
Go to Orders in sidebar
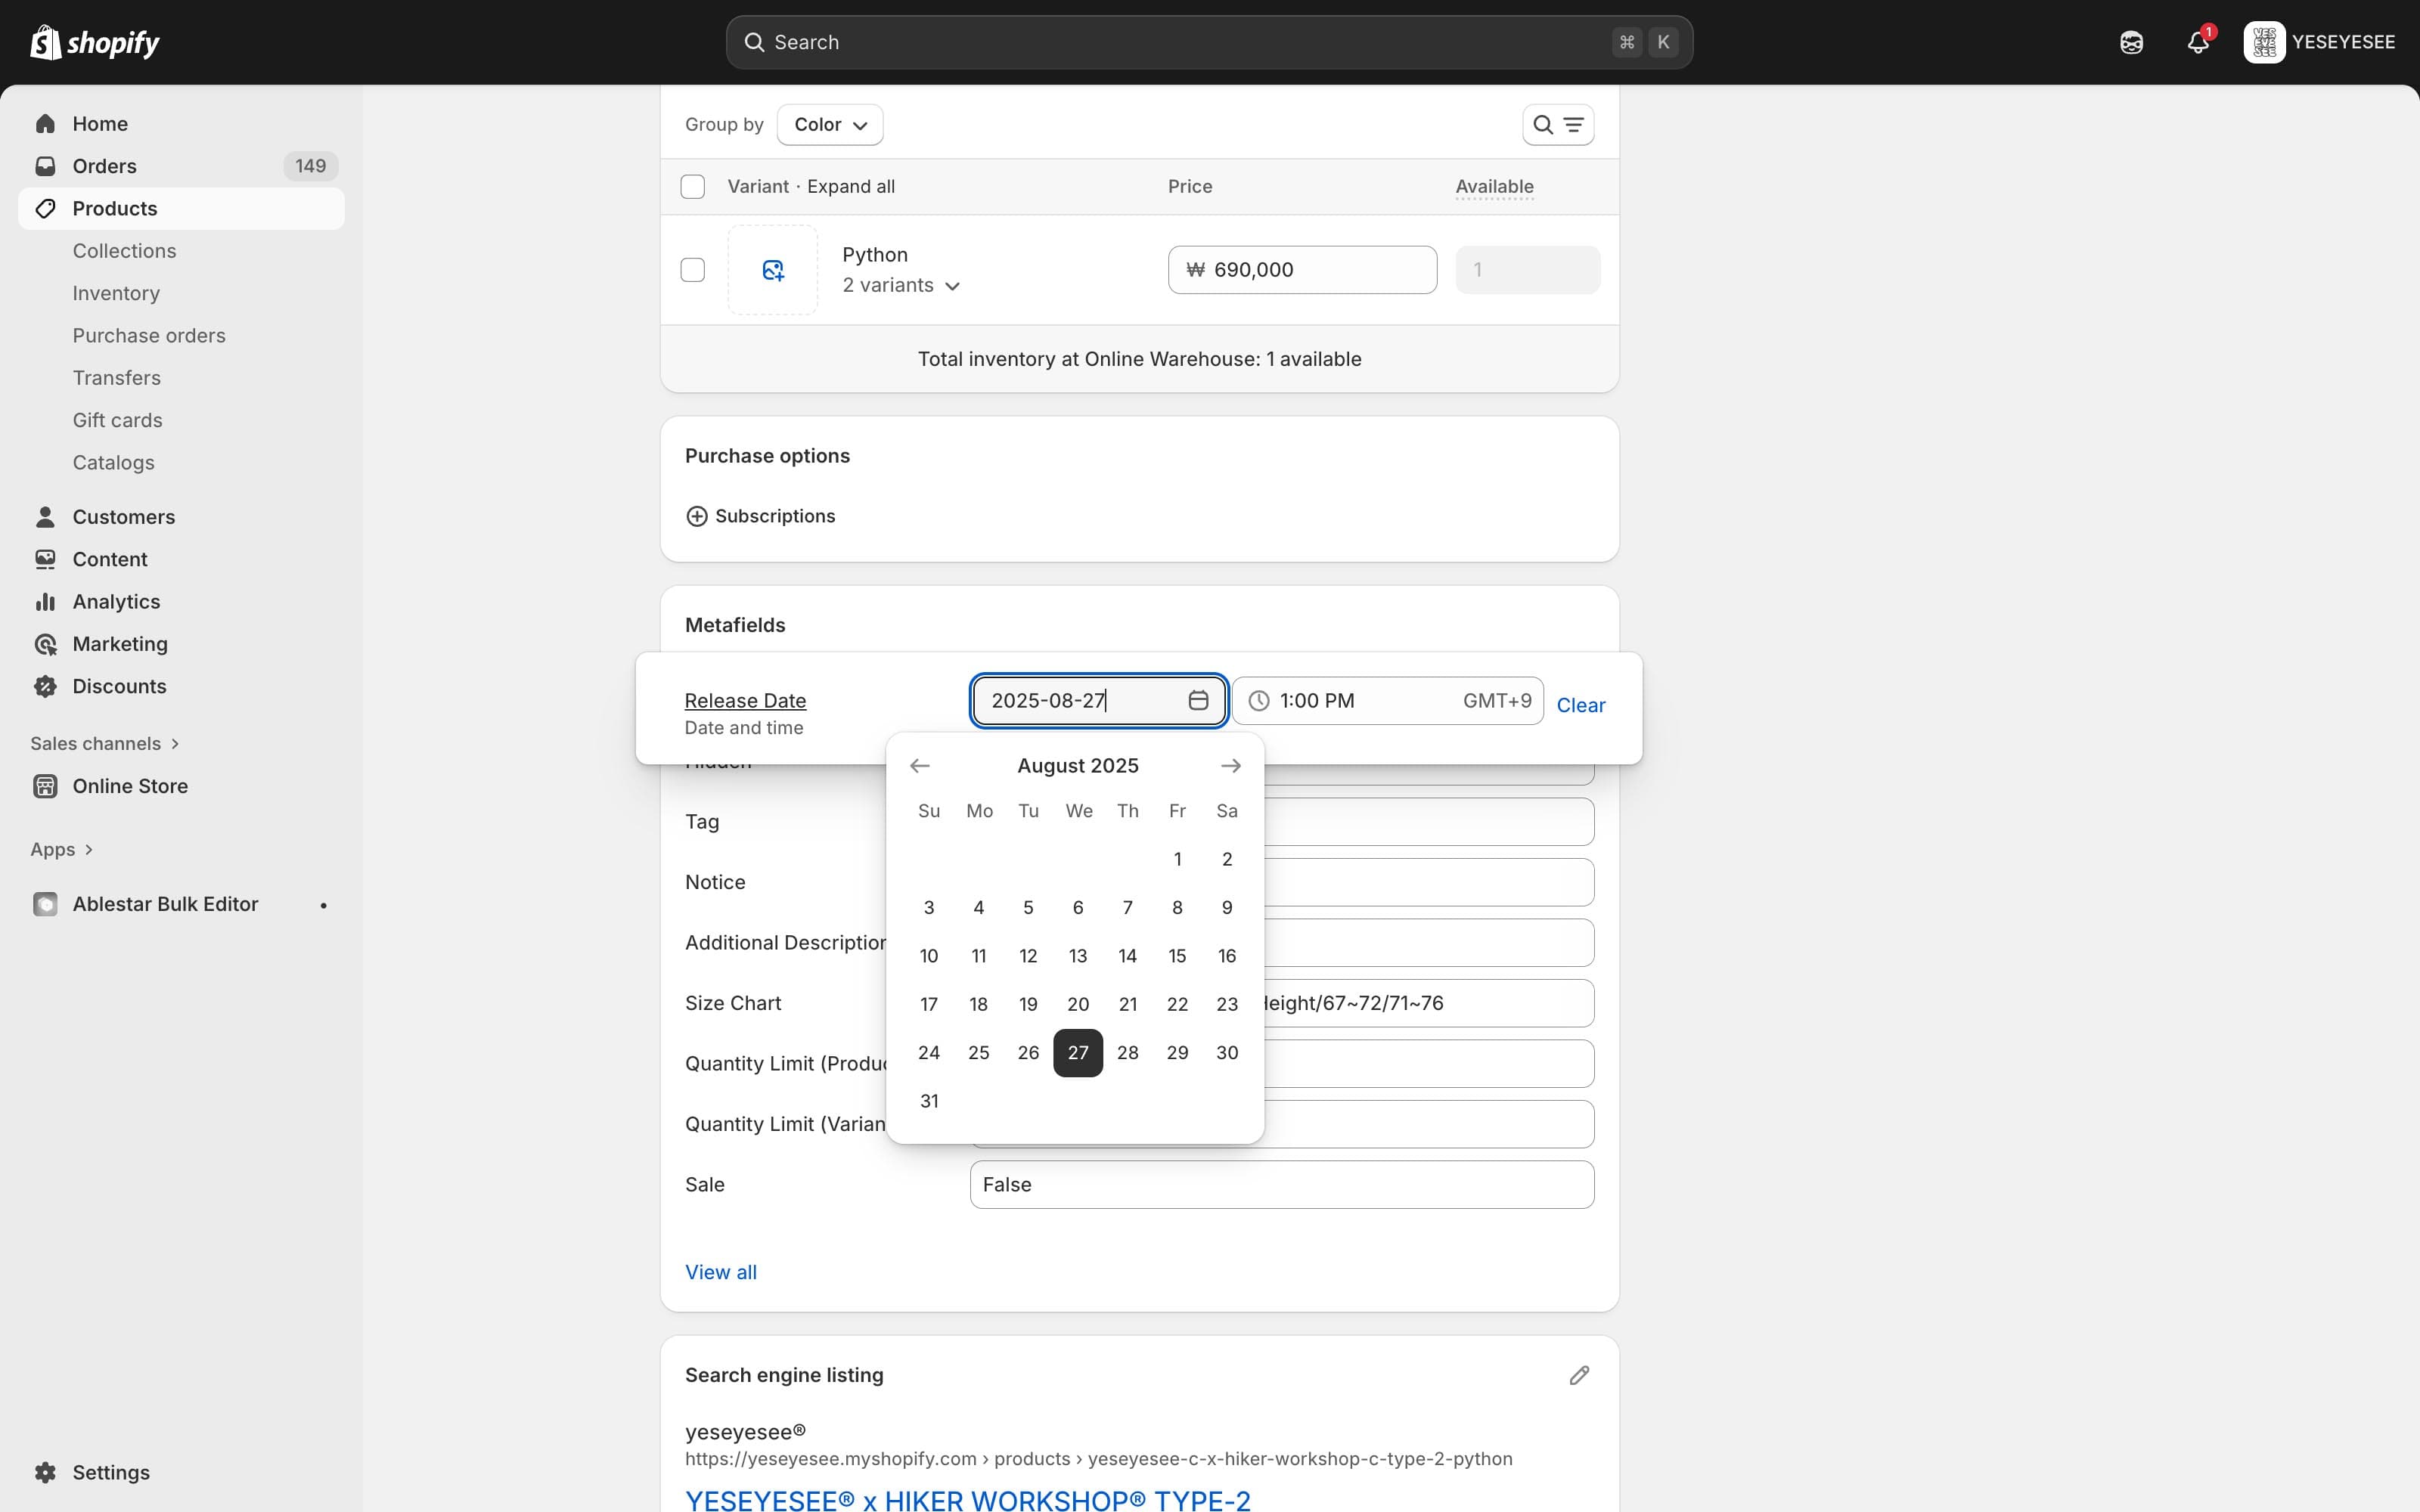coord(104,166)
